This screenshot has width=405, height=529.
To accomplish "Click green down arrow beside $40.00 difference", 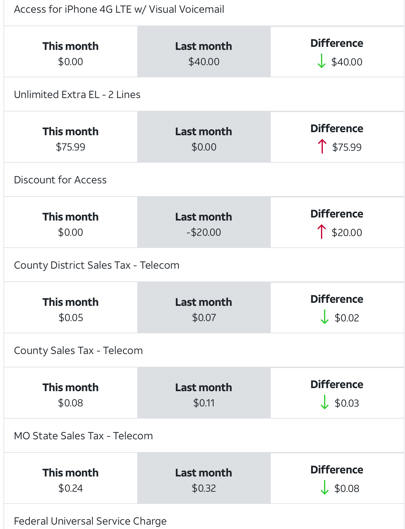I will 322,61.
